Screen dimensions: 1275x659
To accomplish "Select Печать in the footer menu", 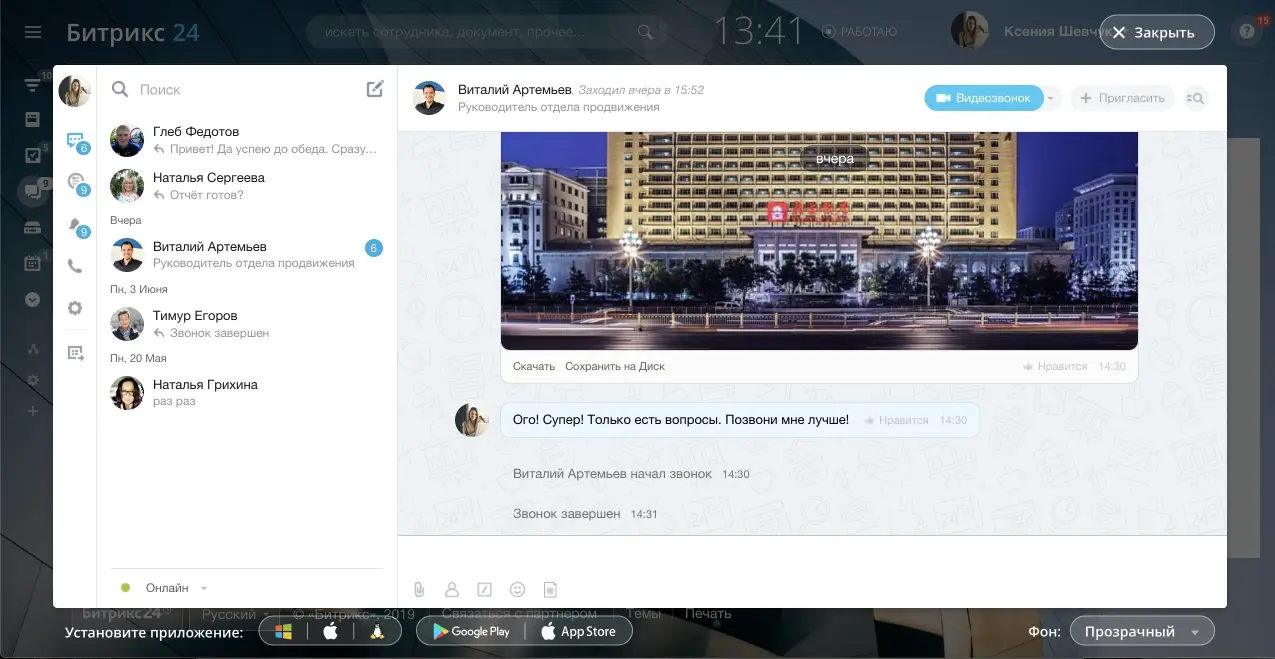I will pos(707,613).
